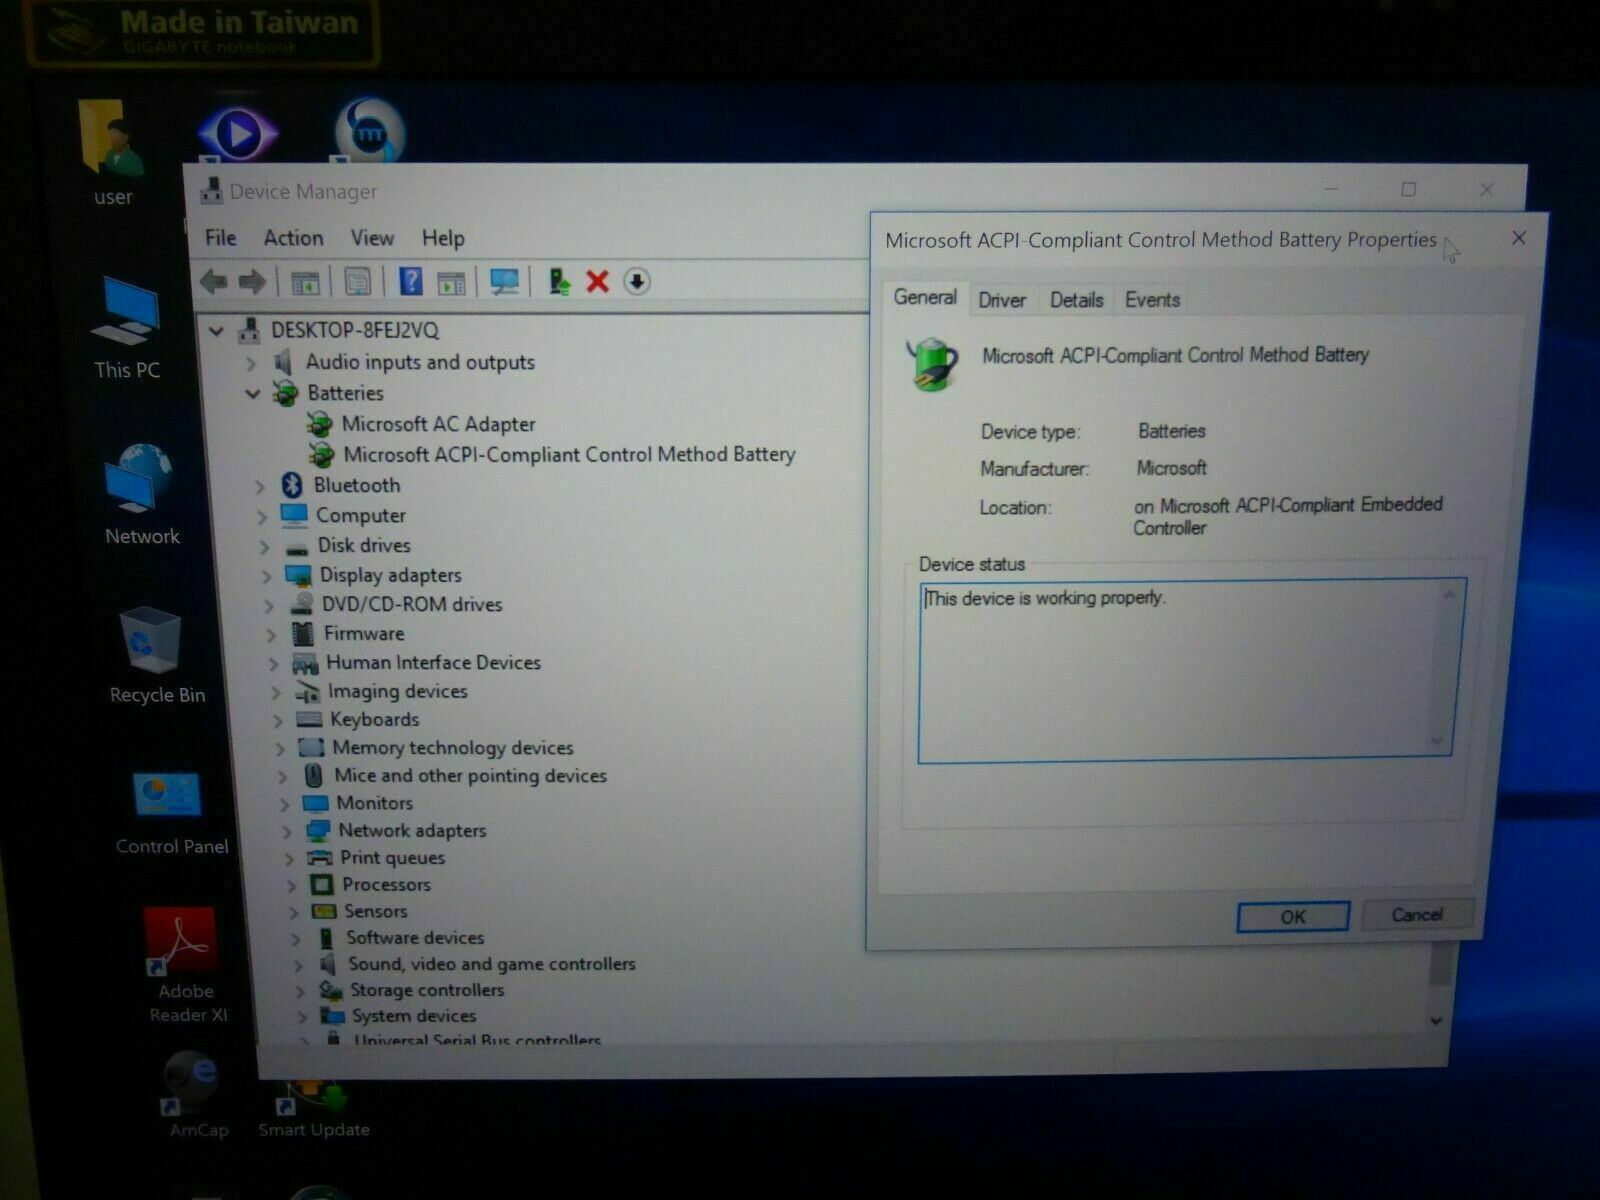This screenshot has height=1200, width=1600.
Task: Switch to the Details tab
Action: click(1077, 299)
